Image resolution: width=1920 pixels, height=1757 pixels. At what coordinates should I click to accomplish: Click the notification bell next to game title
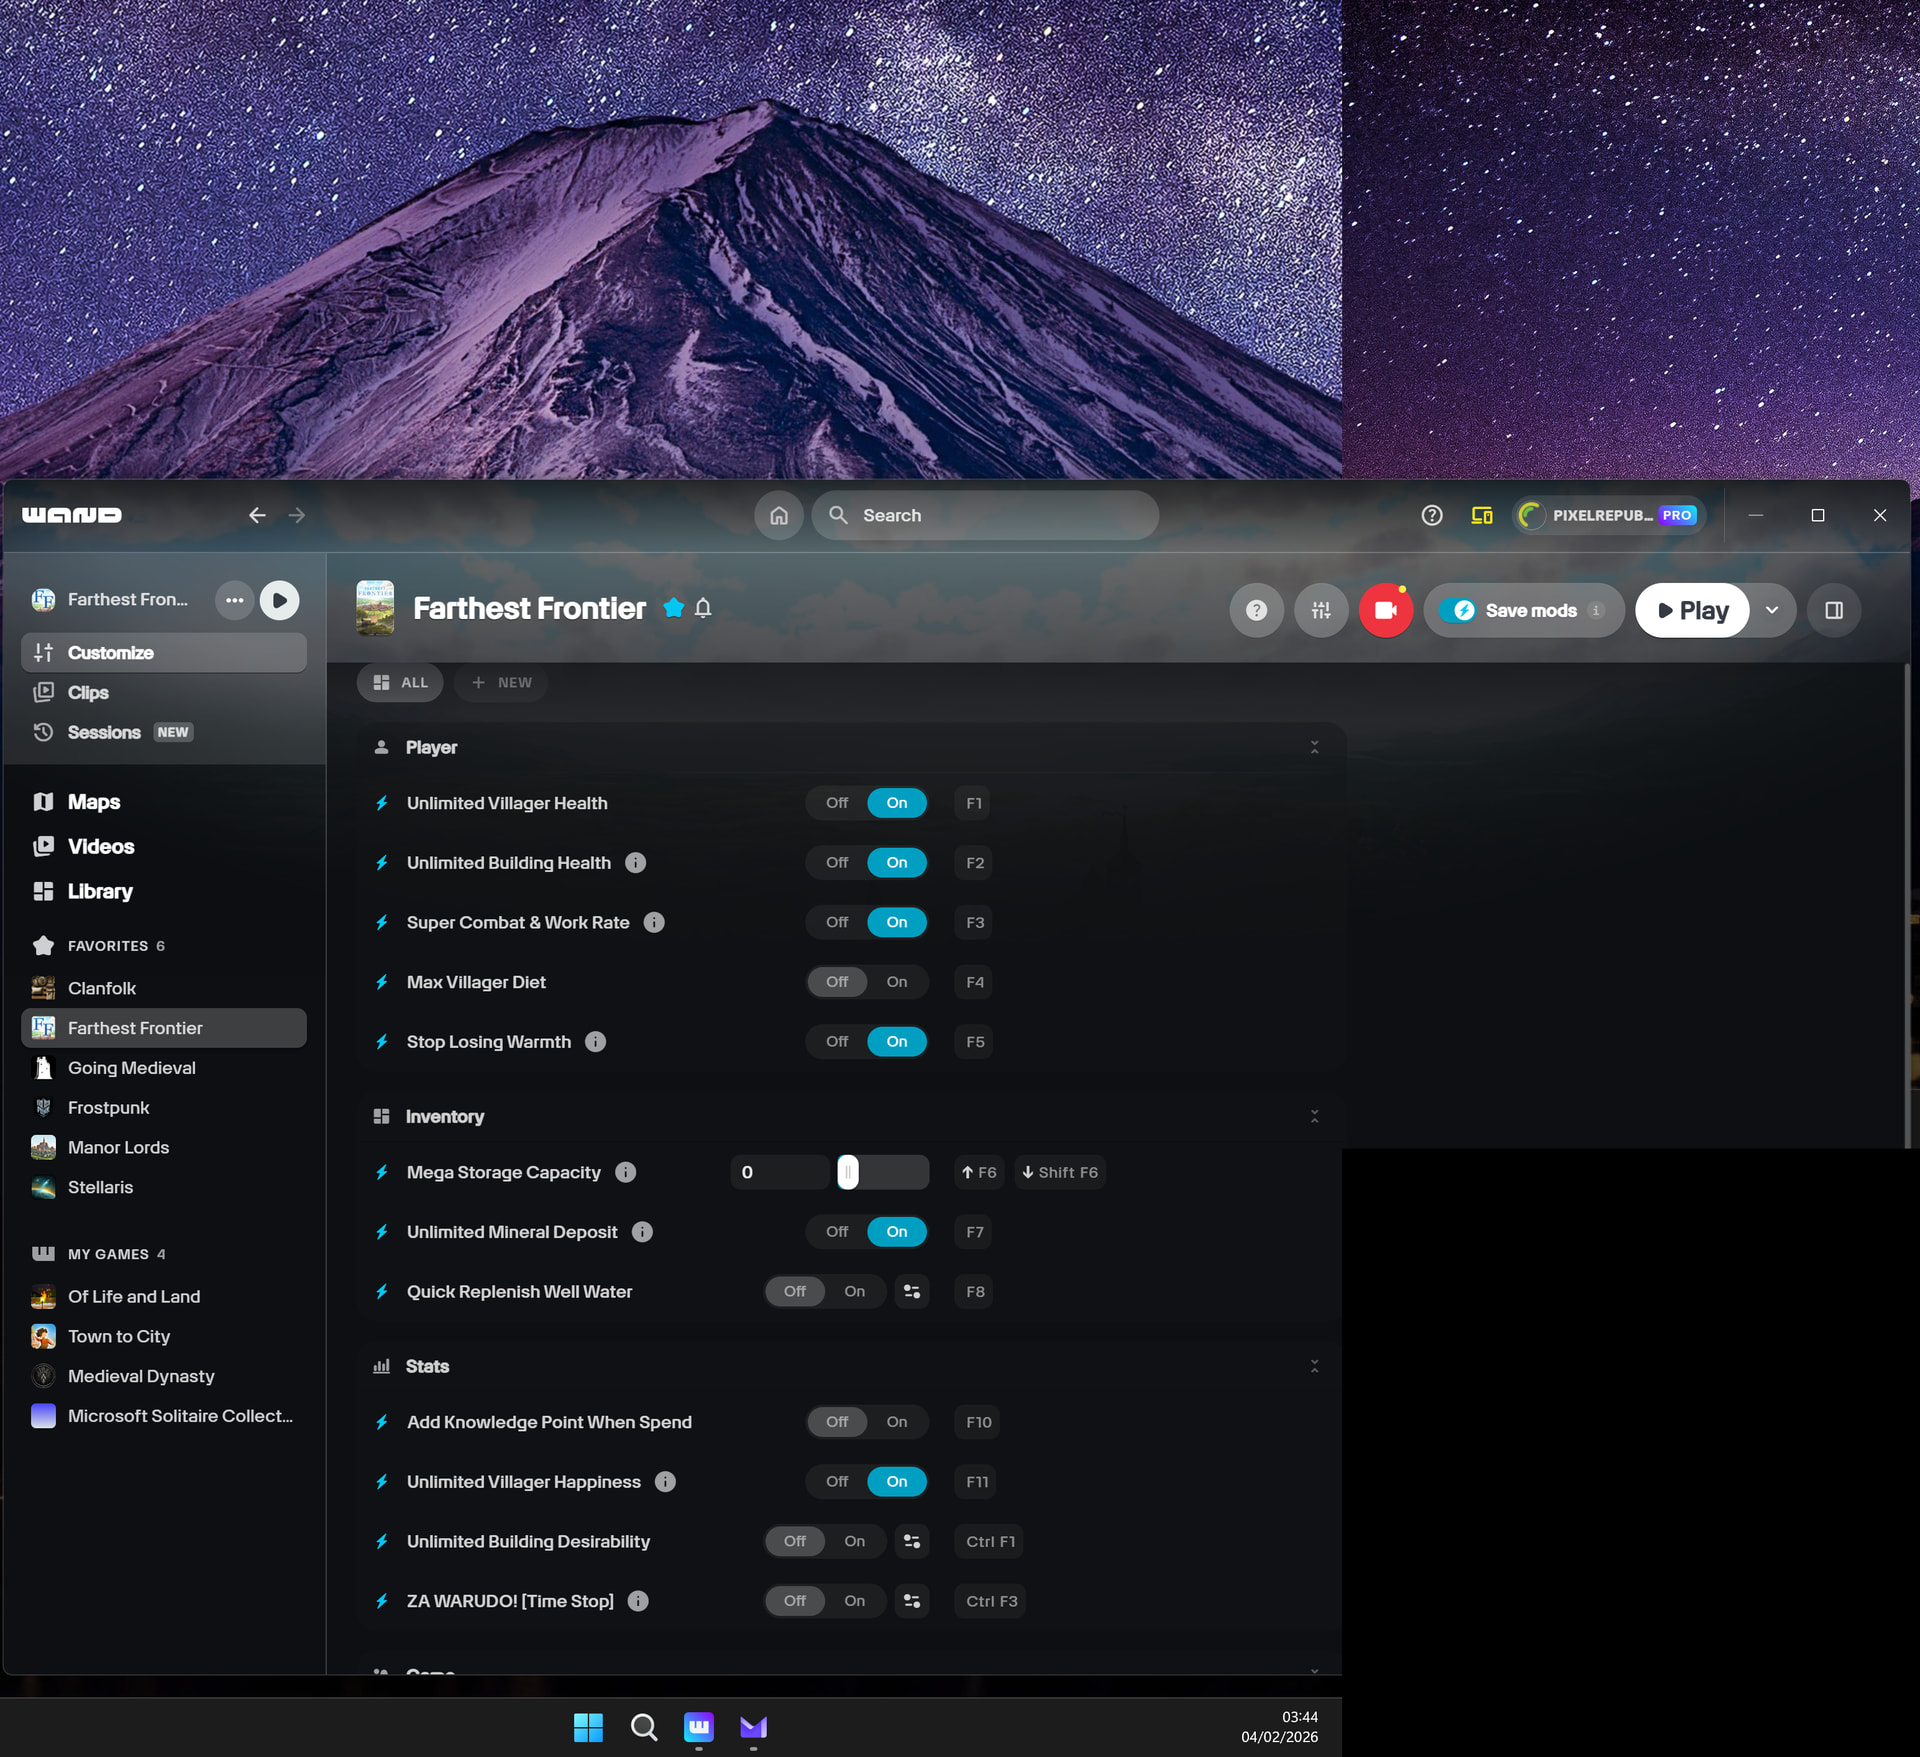point(703,608)
